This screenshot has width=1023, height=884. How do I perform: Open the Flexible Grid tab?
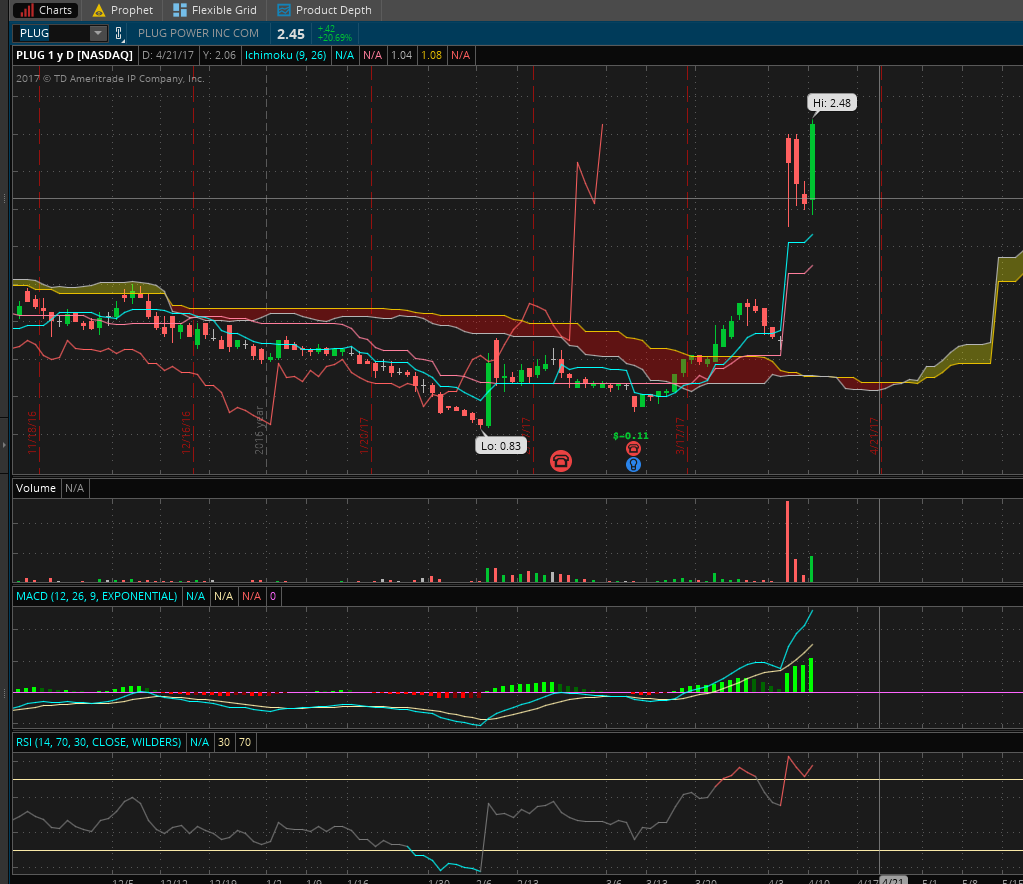point(214,10)
